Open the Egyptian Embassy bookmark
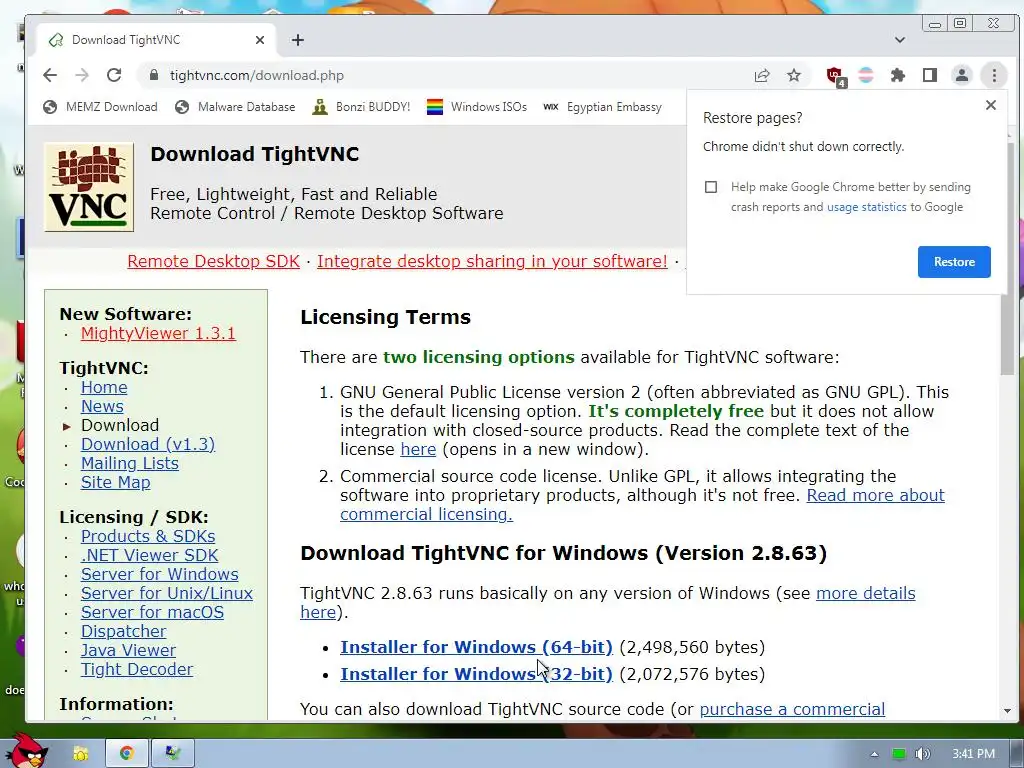The width and height of the screenshot is (1024, 768). (602, 107)
